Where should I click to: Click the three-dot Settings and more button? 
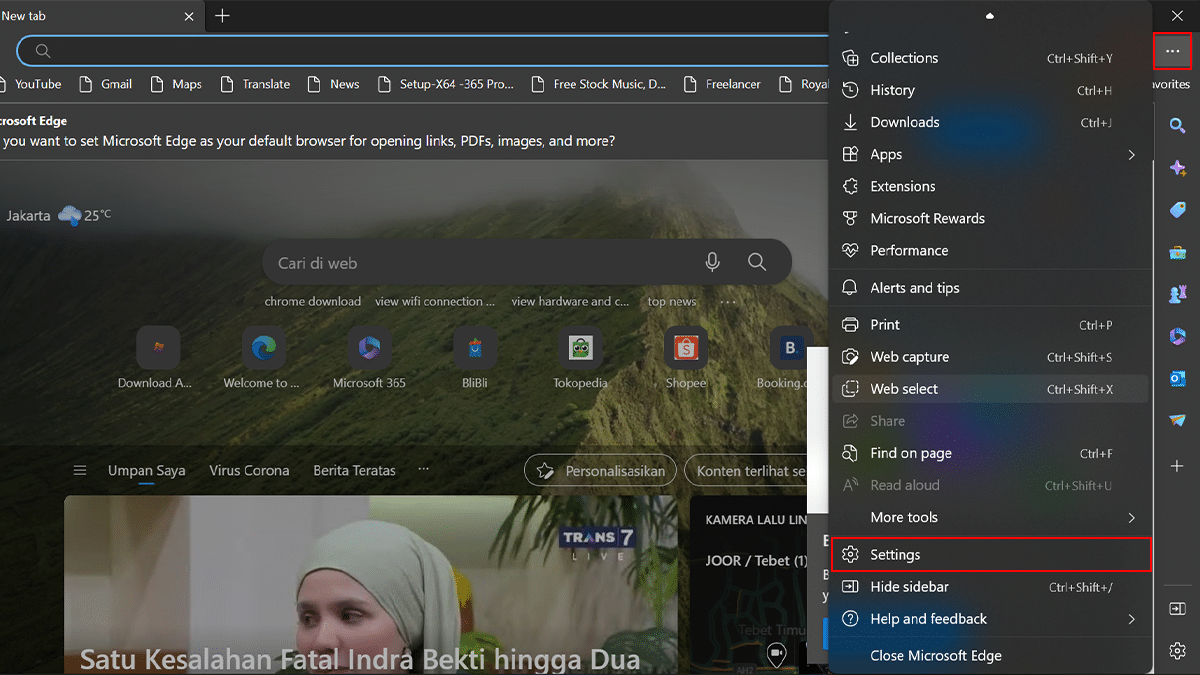tap(1172, 51)
